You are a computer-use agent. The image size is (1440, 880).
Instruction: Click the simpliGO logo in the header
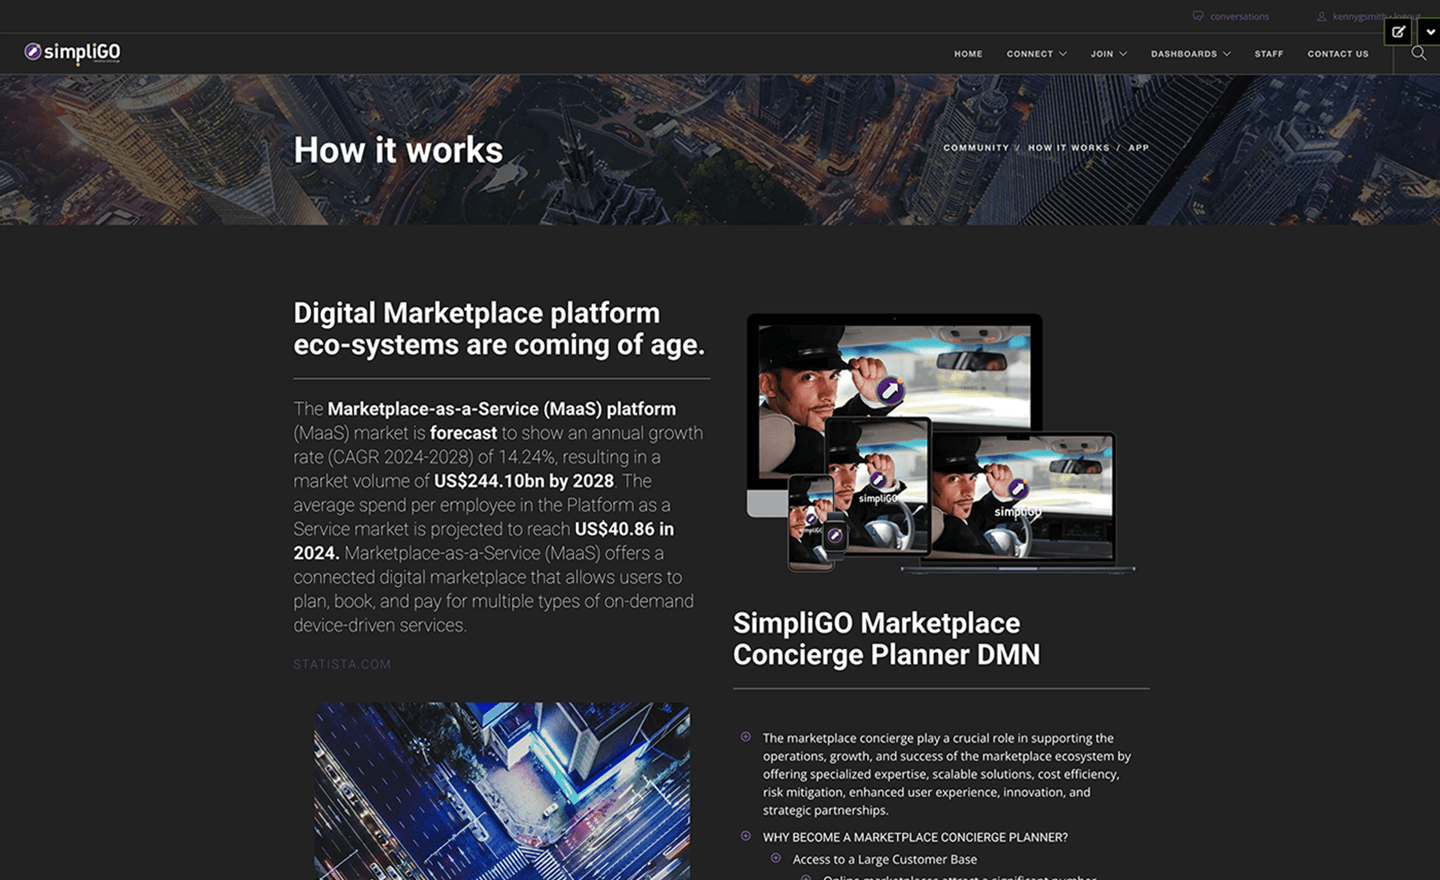pyautogui.click(x=72, y=52)
